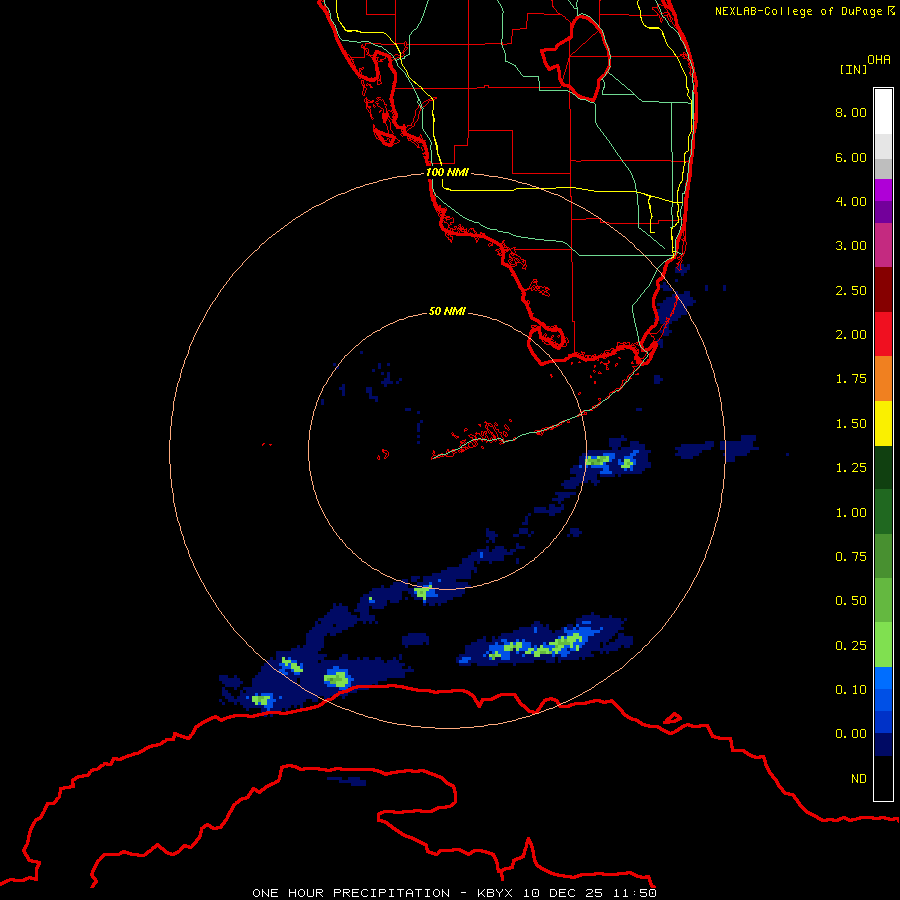Screen dimensions: 900x900
Task: Select the 3.00 legend value
Action: [851, 246]
